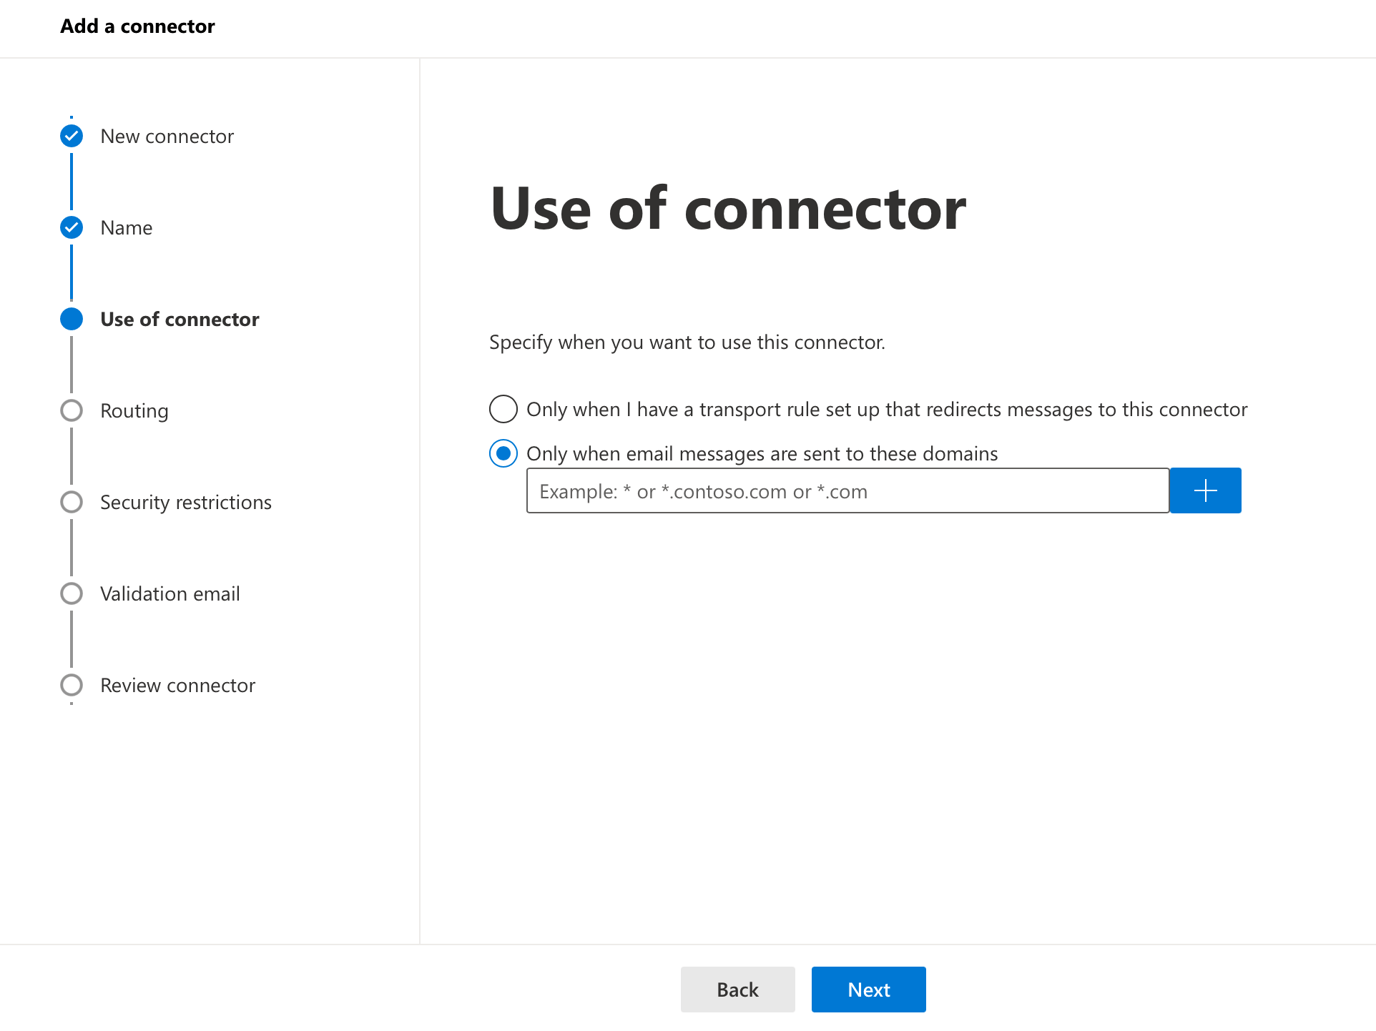Click the Routing step circle
The image size is (1376, 1031).
pyautogui.click(x=71, y=410)
